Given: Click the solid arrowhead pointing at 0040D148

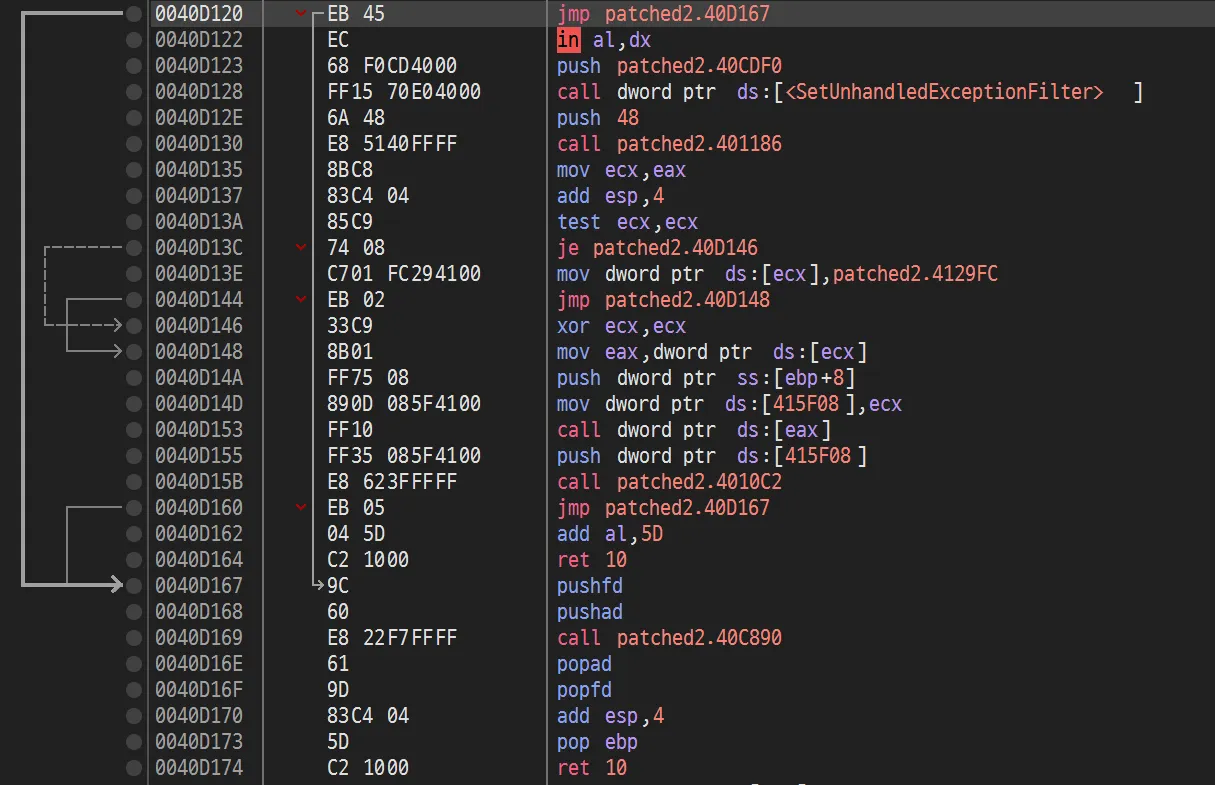Looking at the screenshot, I should click(x=115, y=351).
